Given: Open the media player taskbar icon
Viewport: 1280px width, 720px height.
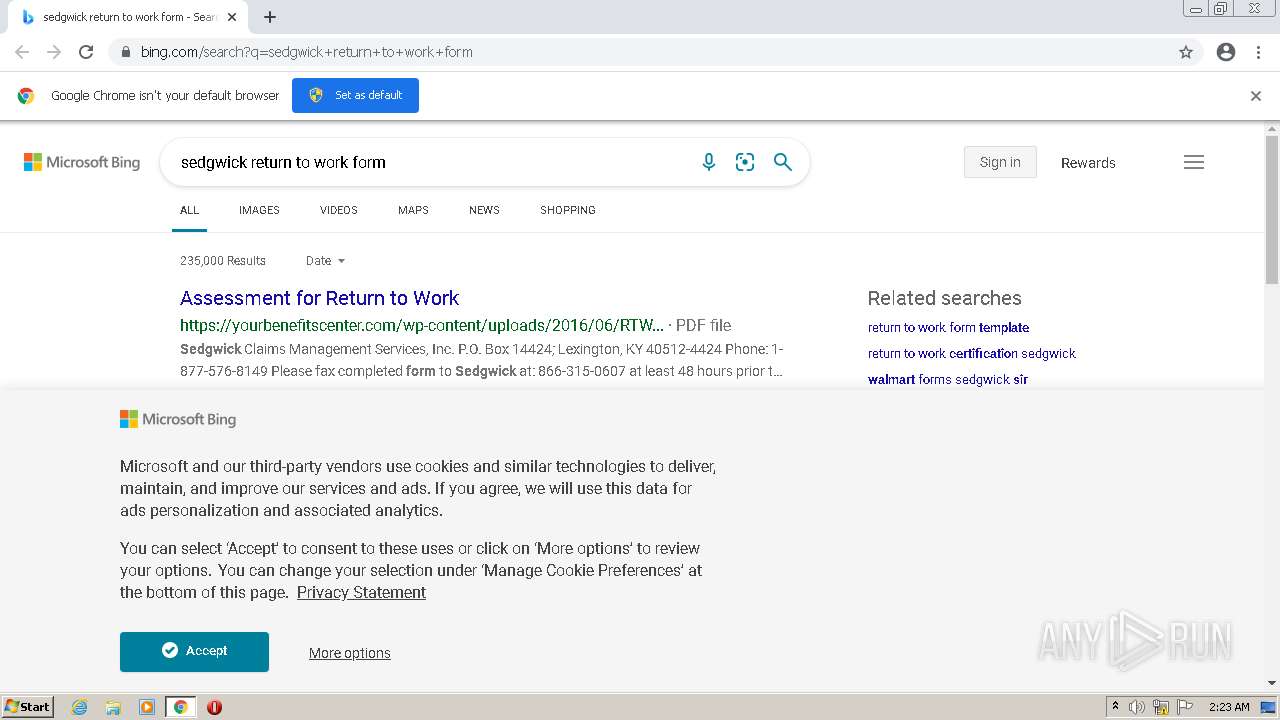Looking at the screenshot, I should coord(147,707).
